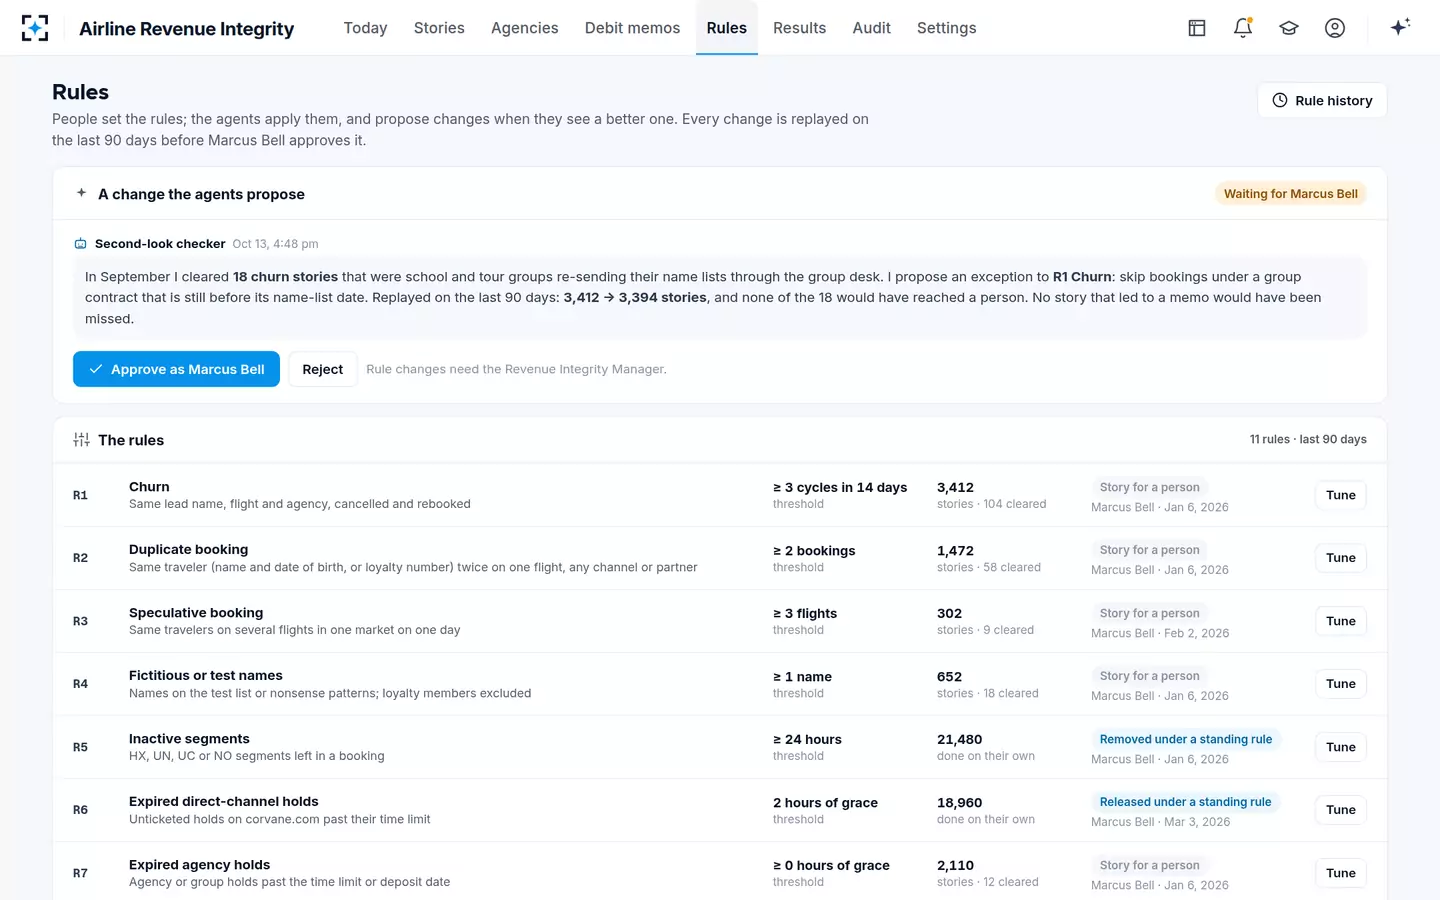Click the Inactive segments rule title
The width and height of the screenshot is (1440, 900).
(189, 739)
